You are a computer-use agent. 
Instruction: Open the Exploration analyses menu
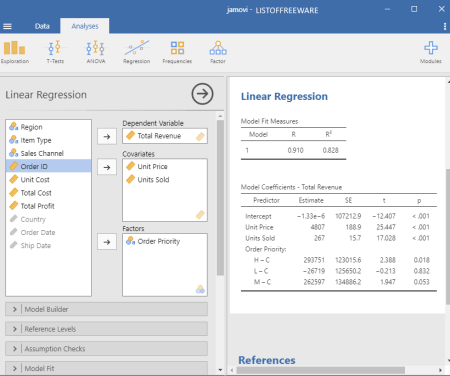(15, 52)
